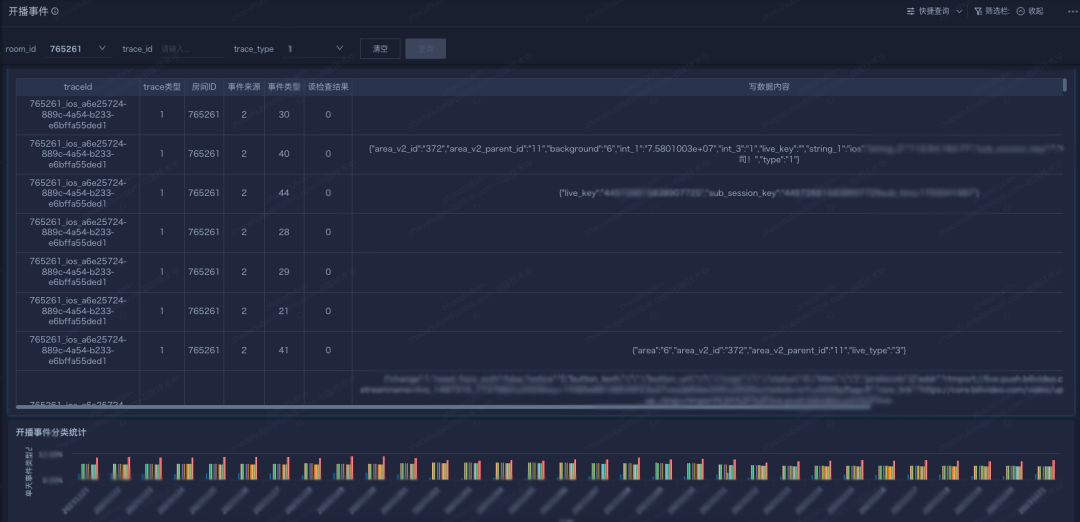Click the JSON content starting with area_v2_id in the event 40 row
The height and width of the screenshot is (522, 1080).
(x=716, y=154)
